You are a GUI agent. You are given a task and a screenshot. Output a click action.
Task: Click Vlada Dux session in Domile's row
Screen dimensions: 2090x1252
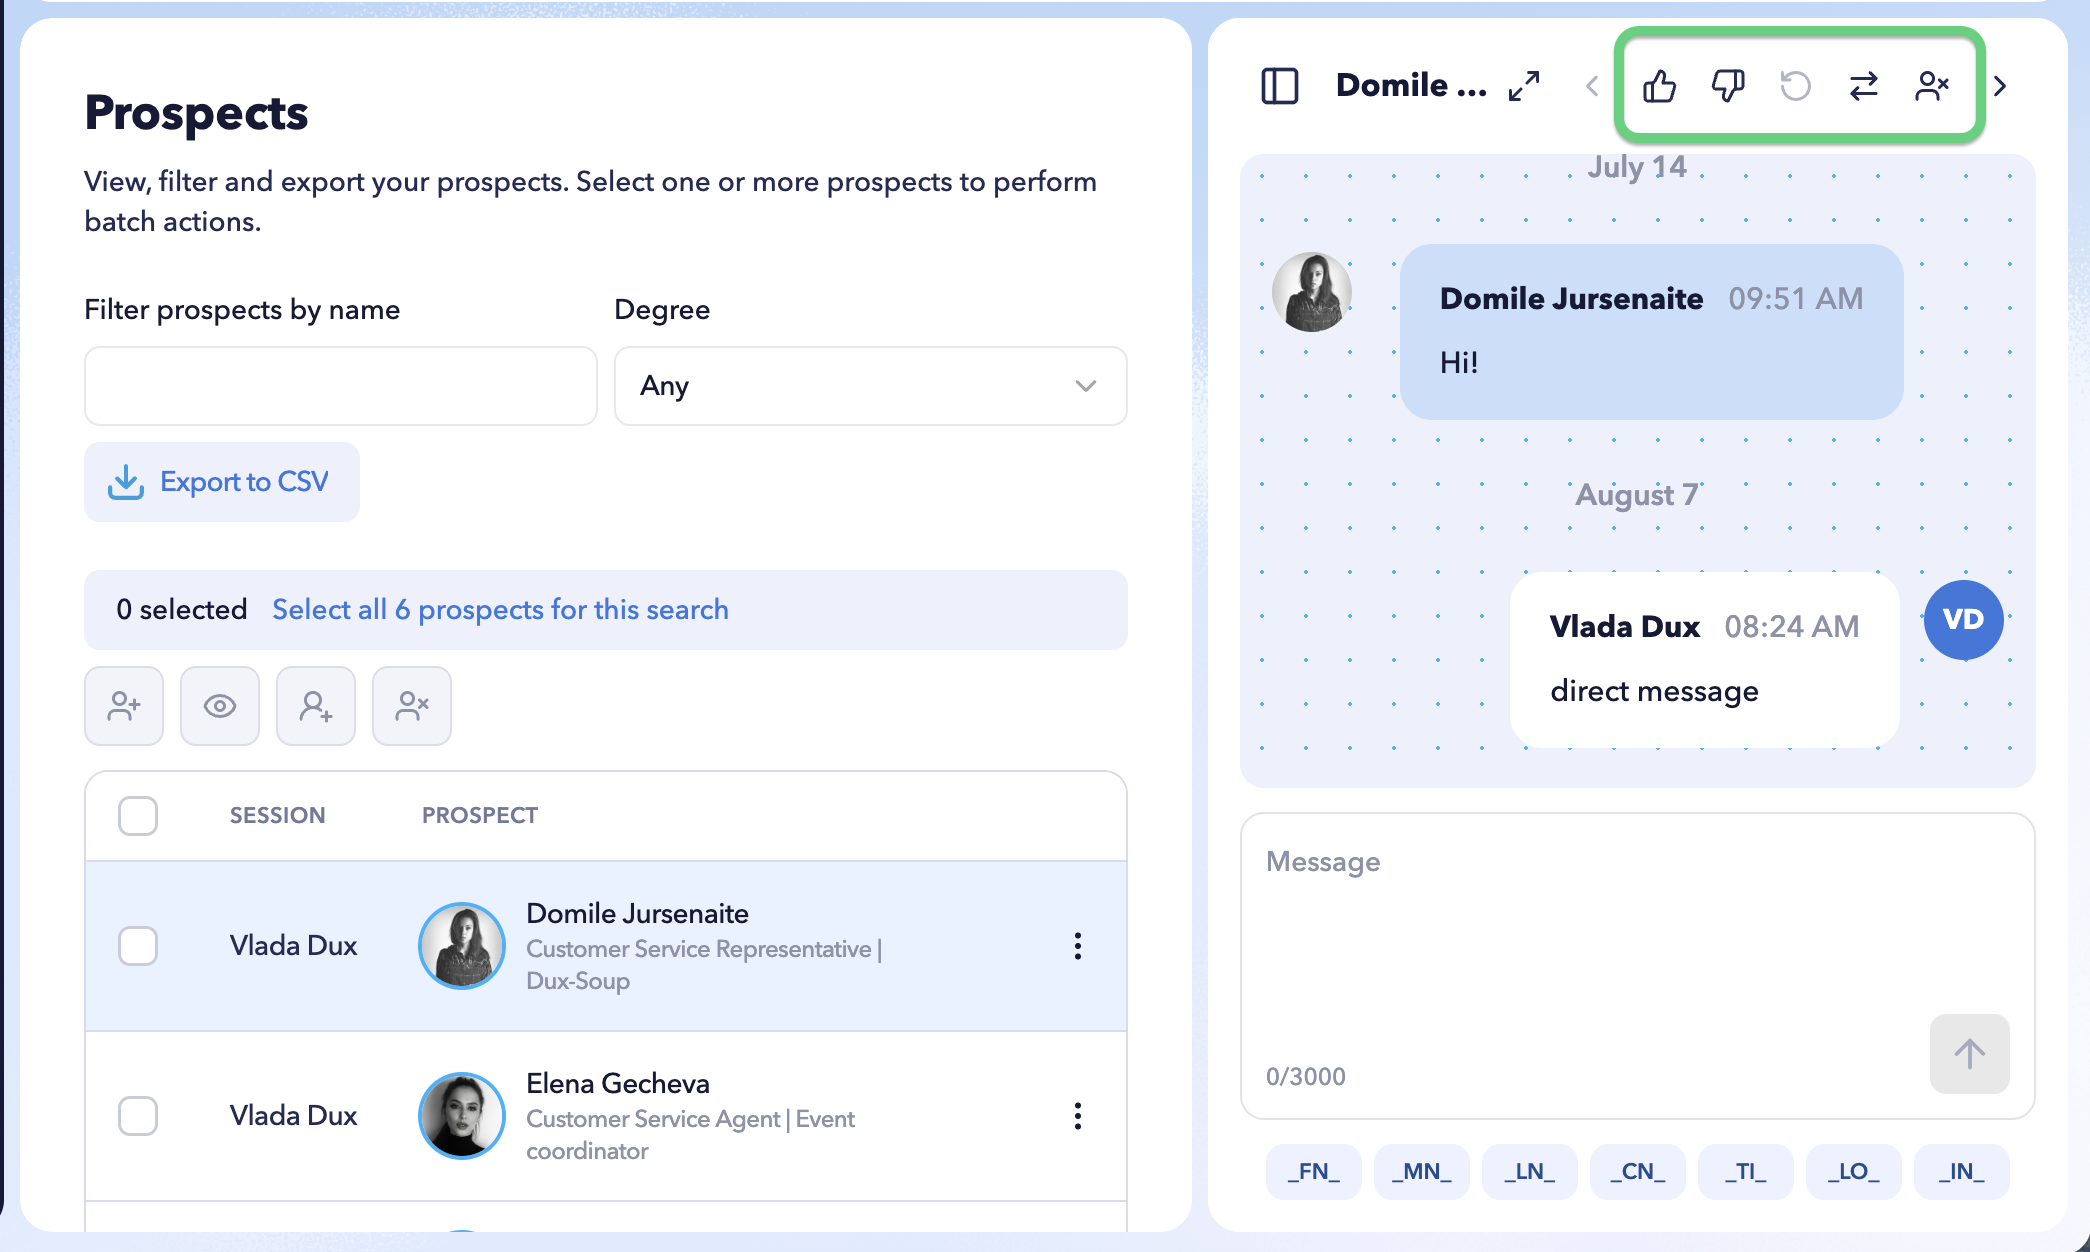click(x=294, y=946)
